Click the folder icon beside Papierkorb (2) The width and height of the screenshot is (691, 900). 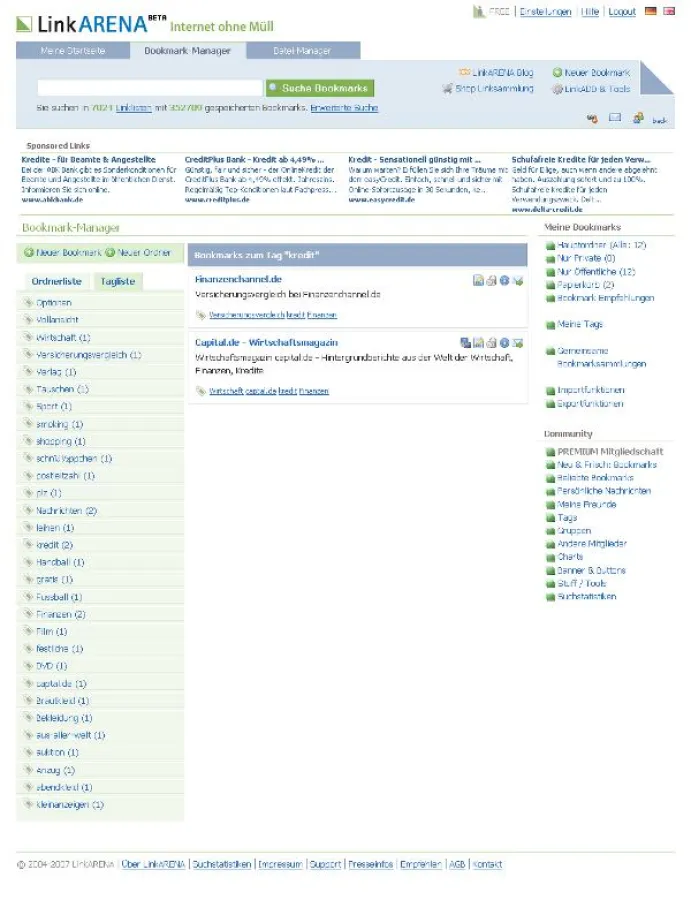coord(550,285)
